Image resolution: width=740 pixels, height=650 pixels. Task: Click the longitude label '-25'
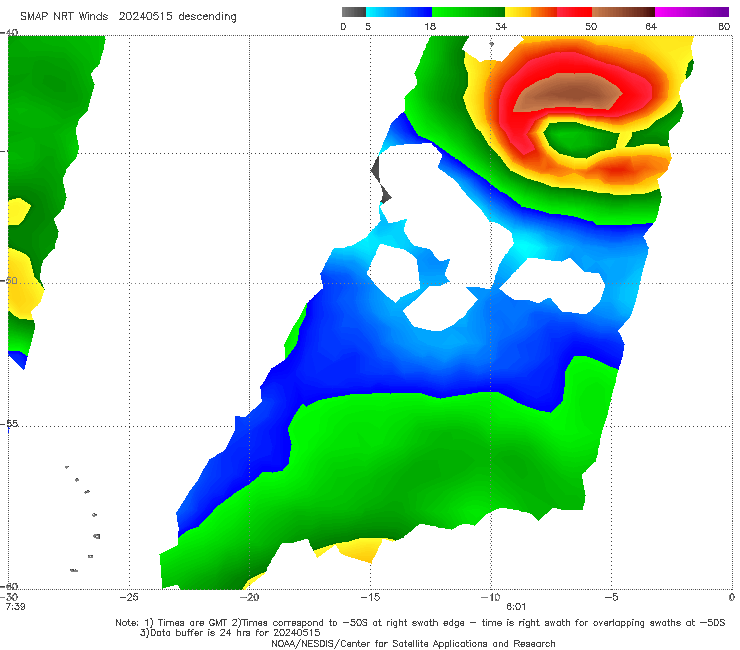coord(129,597)
